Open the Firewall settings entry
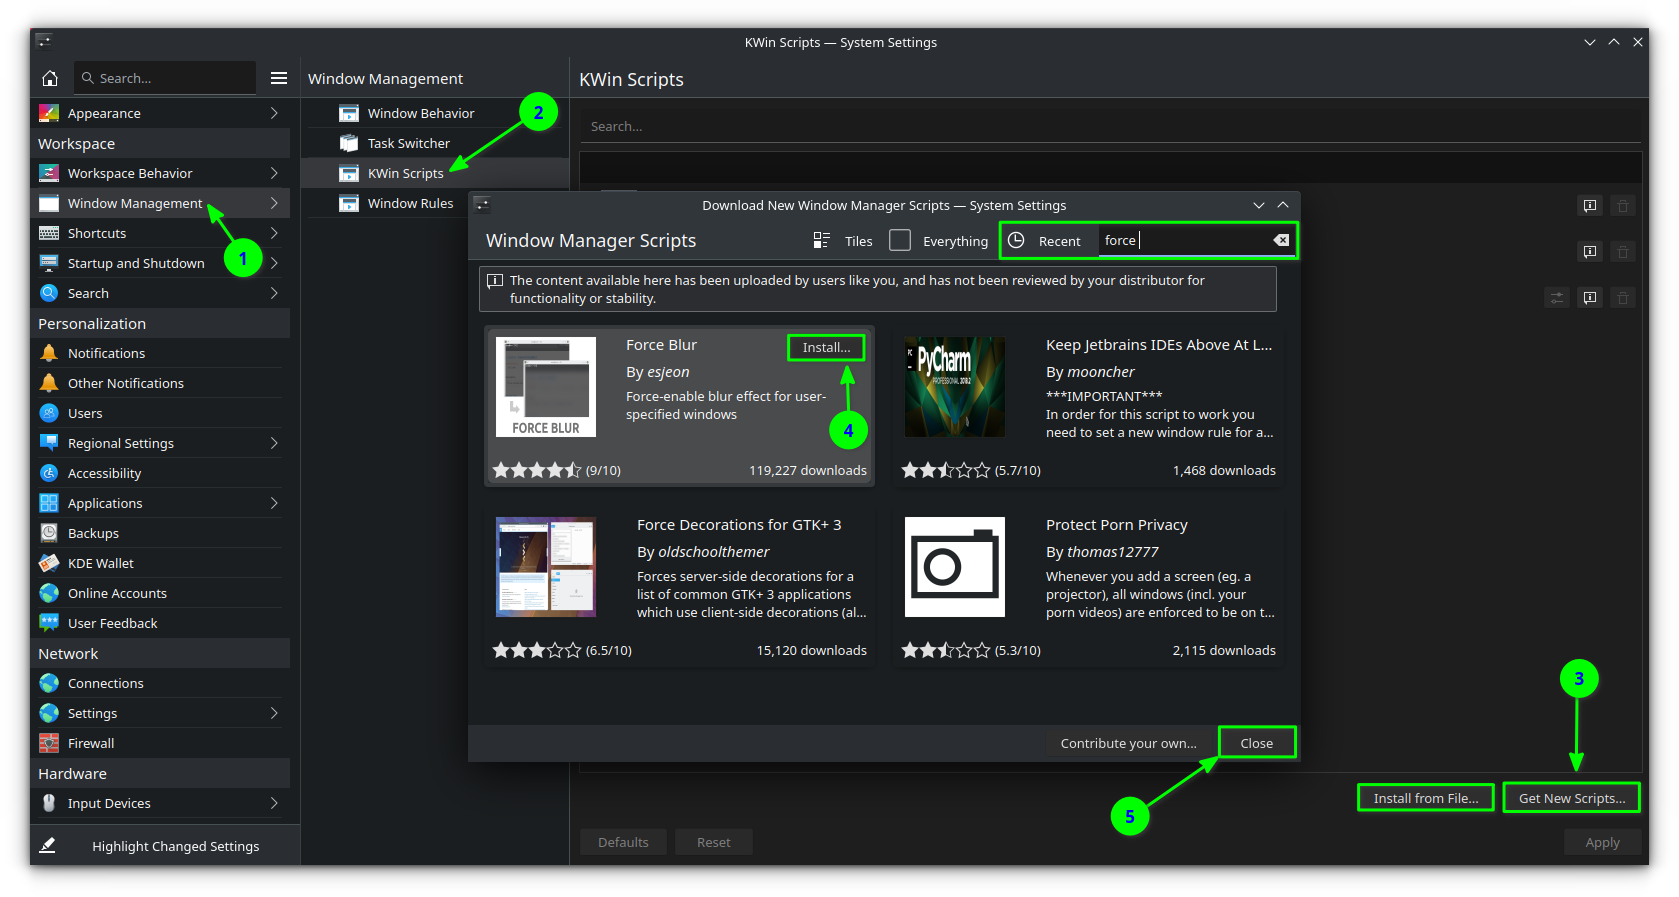 [x=160, y=743]
